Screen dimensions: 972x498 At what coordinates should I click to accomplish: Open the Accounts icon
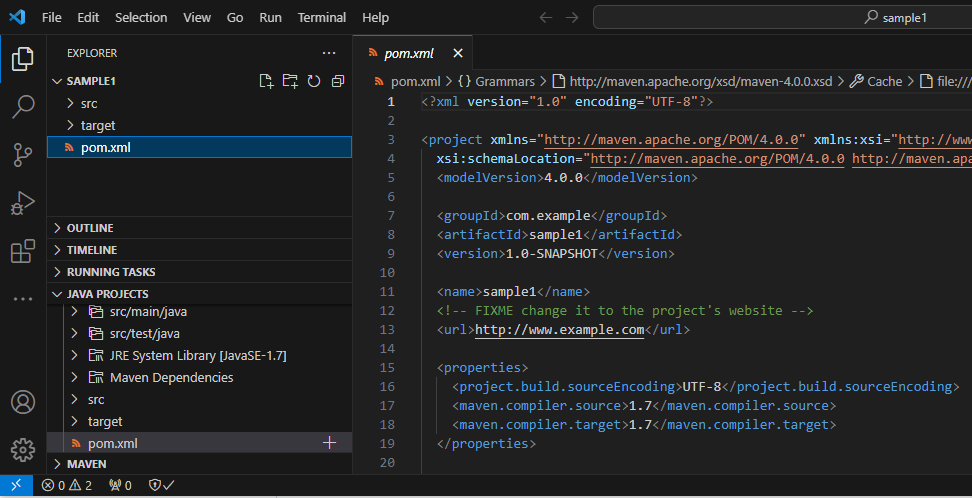(22, 402)
